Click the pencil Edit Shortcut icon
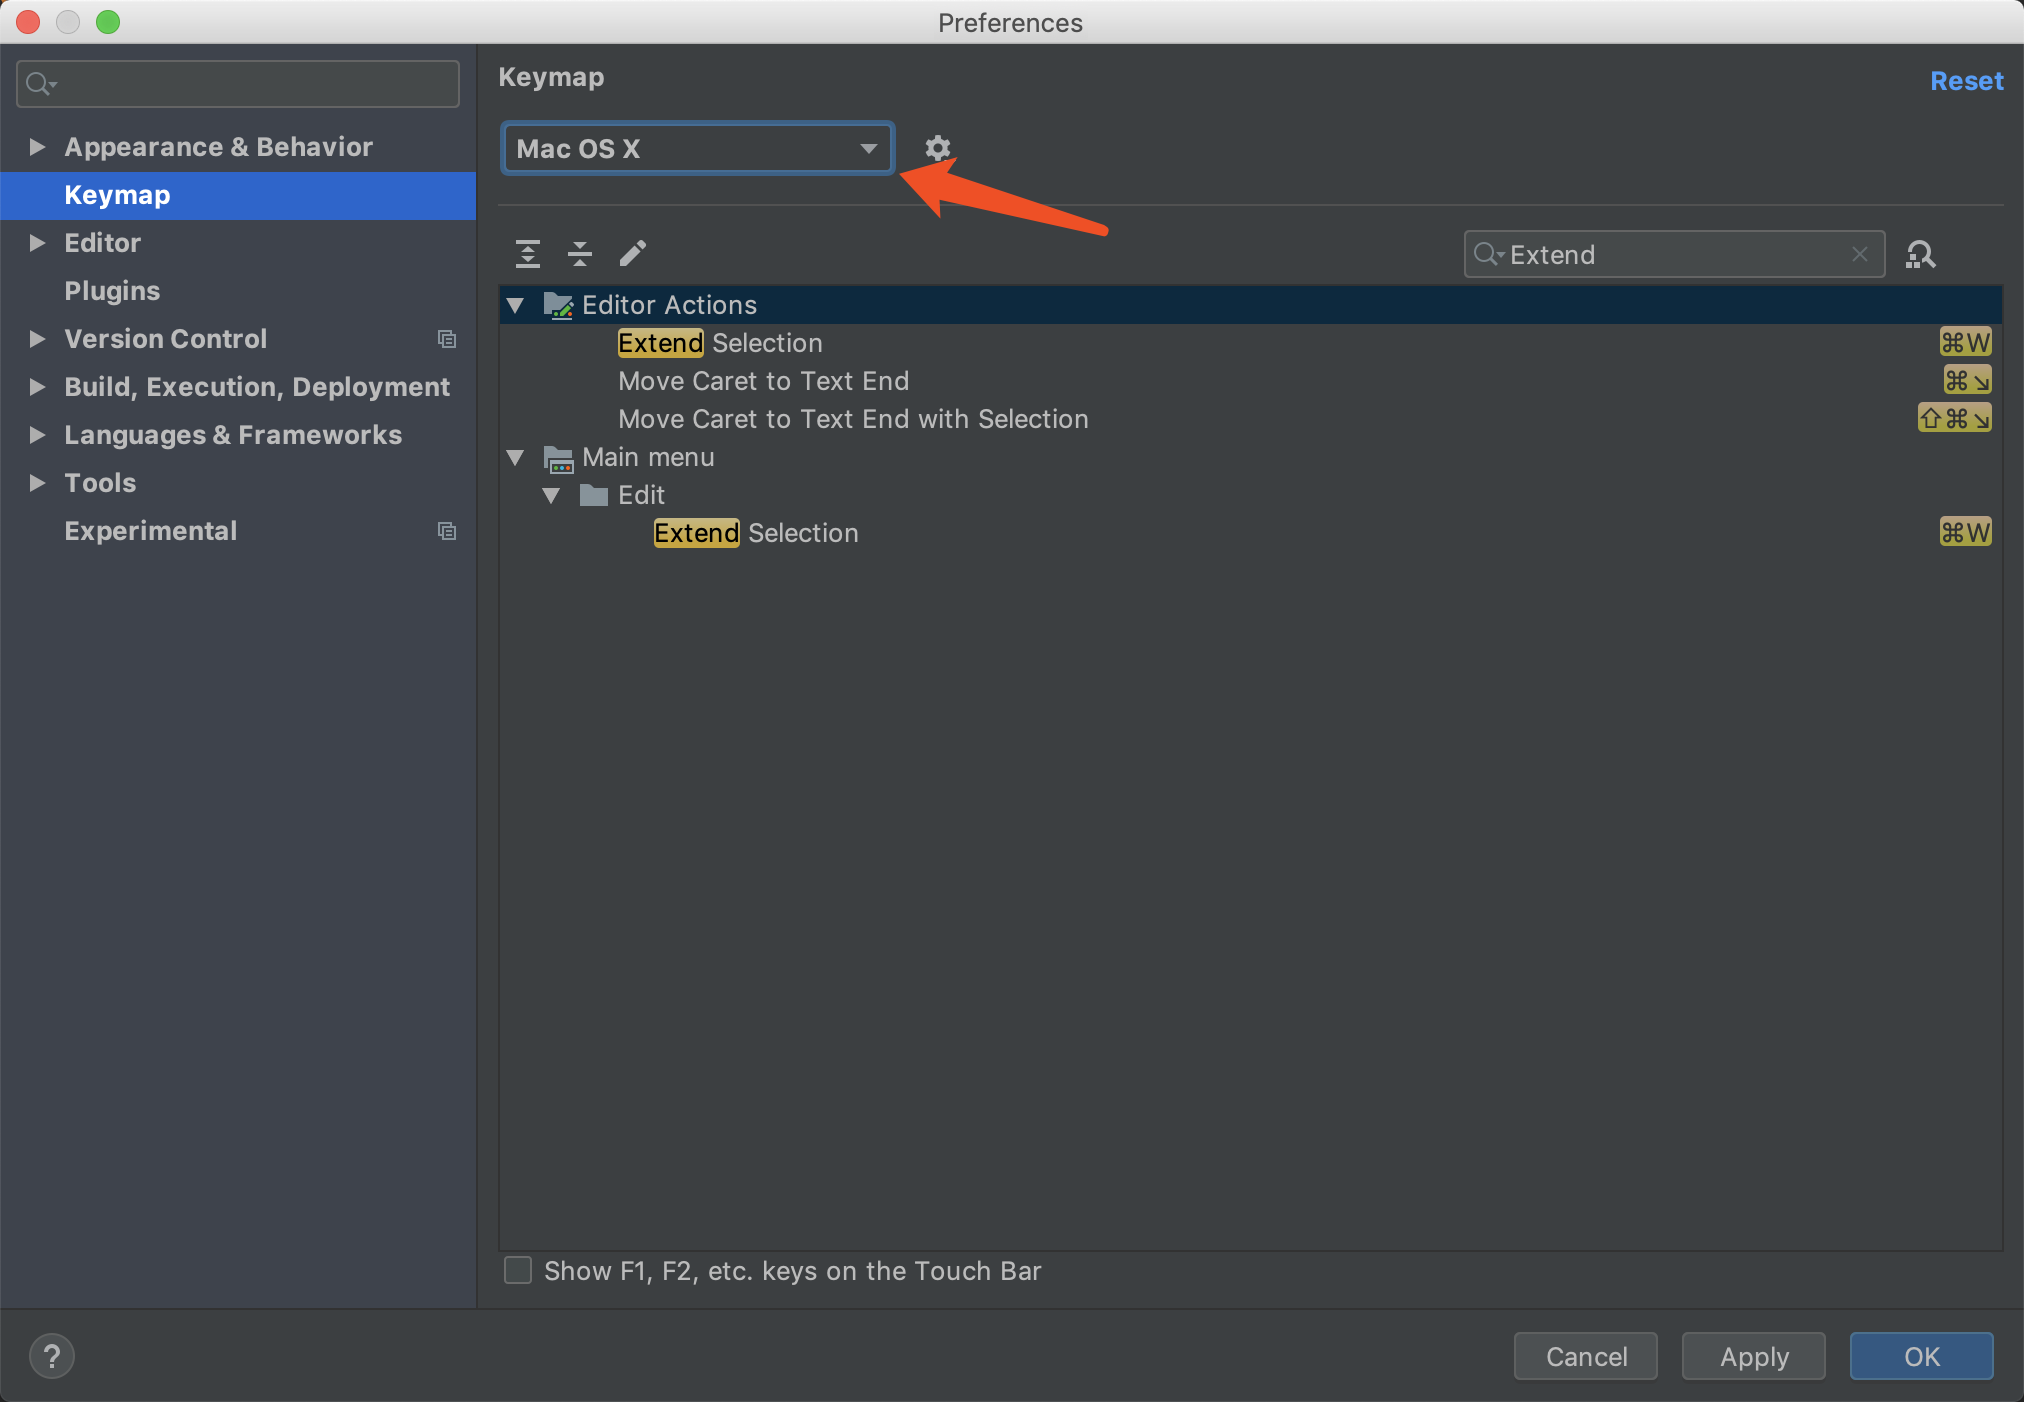Screen dimensions: 2024x1402 click(x=633, y=254)
